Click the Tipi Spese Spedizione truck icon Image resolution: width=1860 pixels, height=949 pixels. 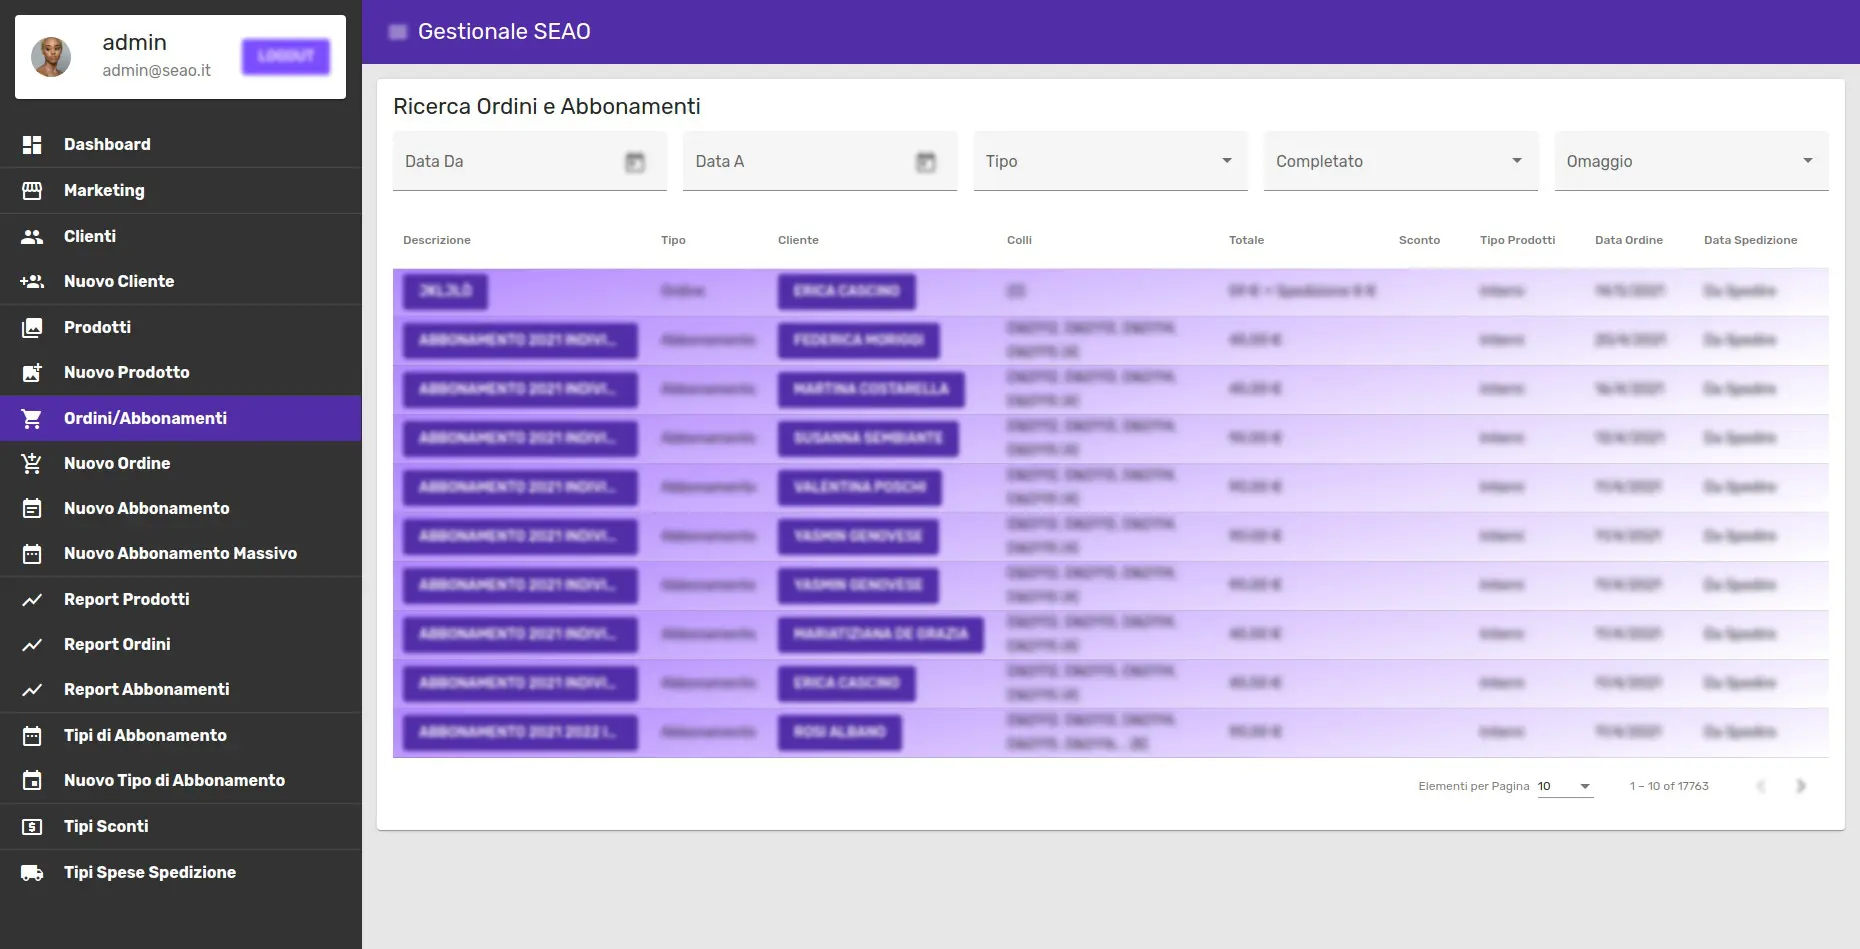click(32, 873)
